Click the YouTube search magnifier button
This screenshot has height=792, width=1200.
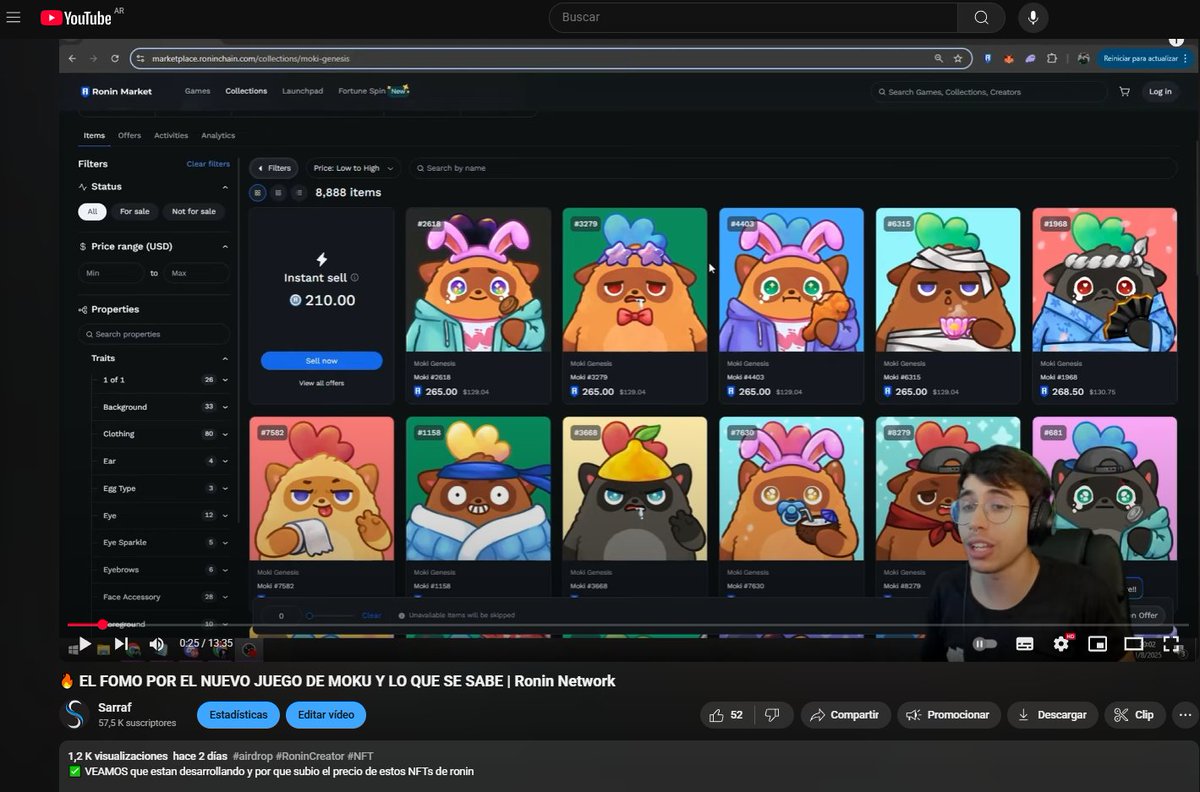981,17
